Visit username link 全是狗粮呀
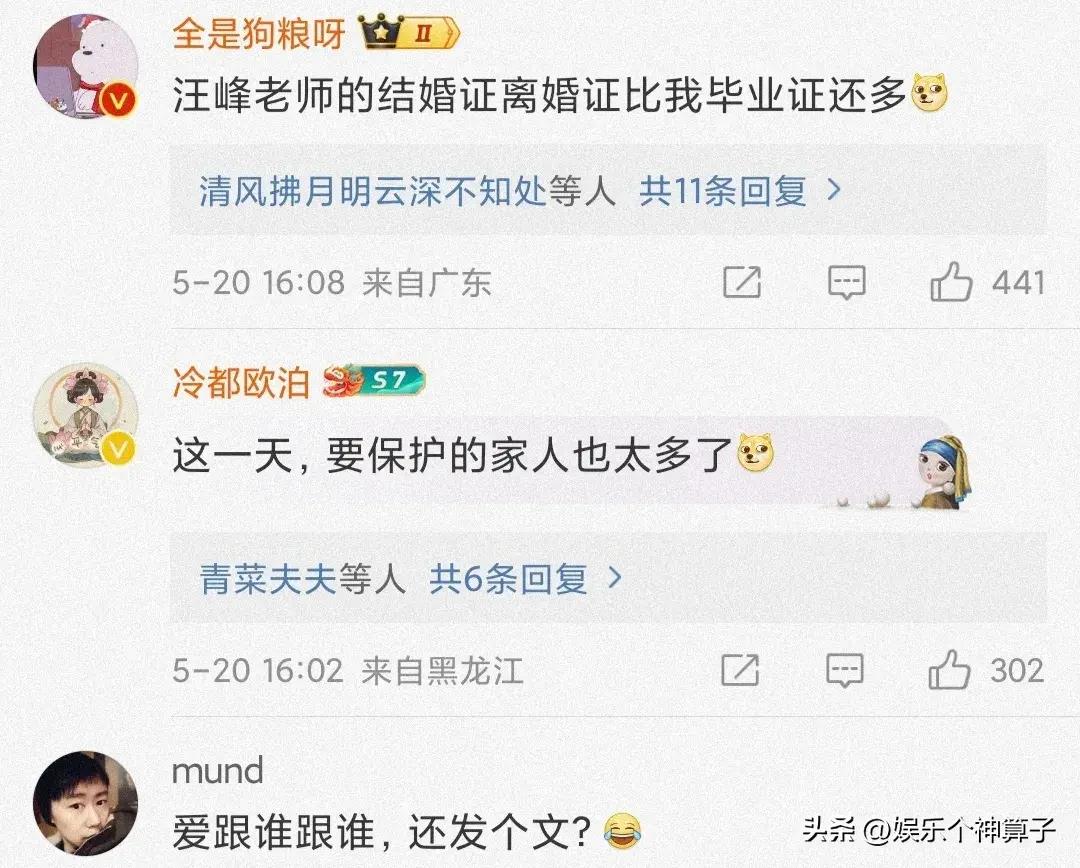This screenshot has height=868, width=1080. pos(258,33)
